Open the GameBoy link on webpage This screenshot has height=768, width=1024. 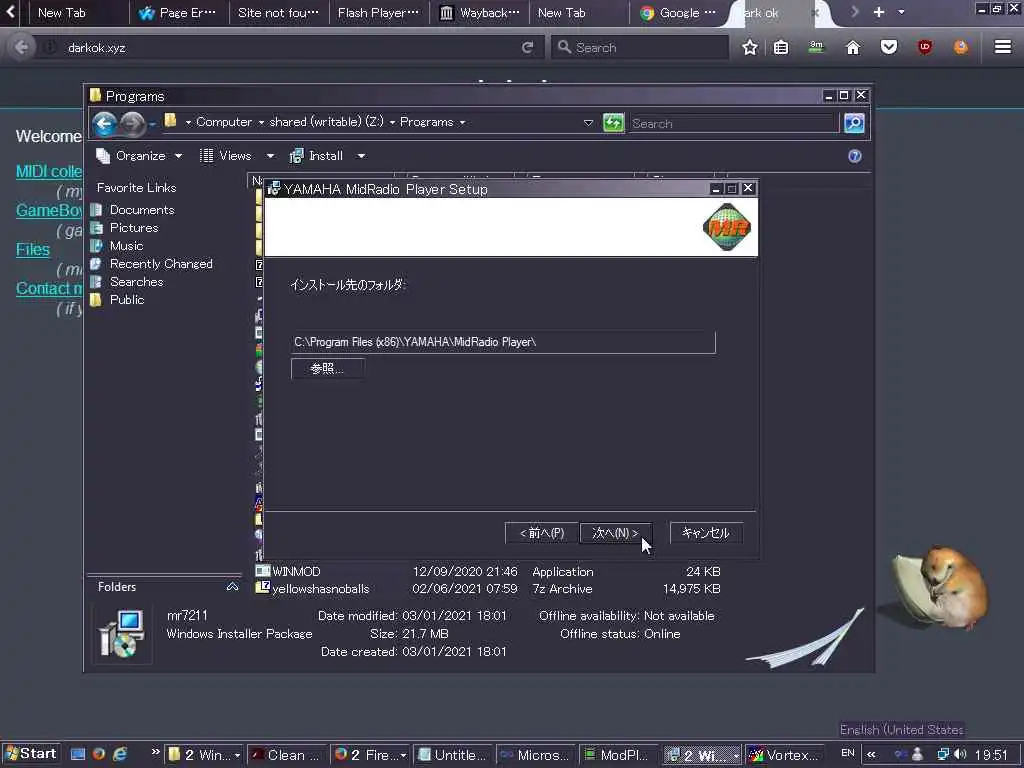pos(49,210)
